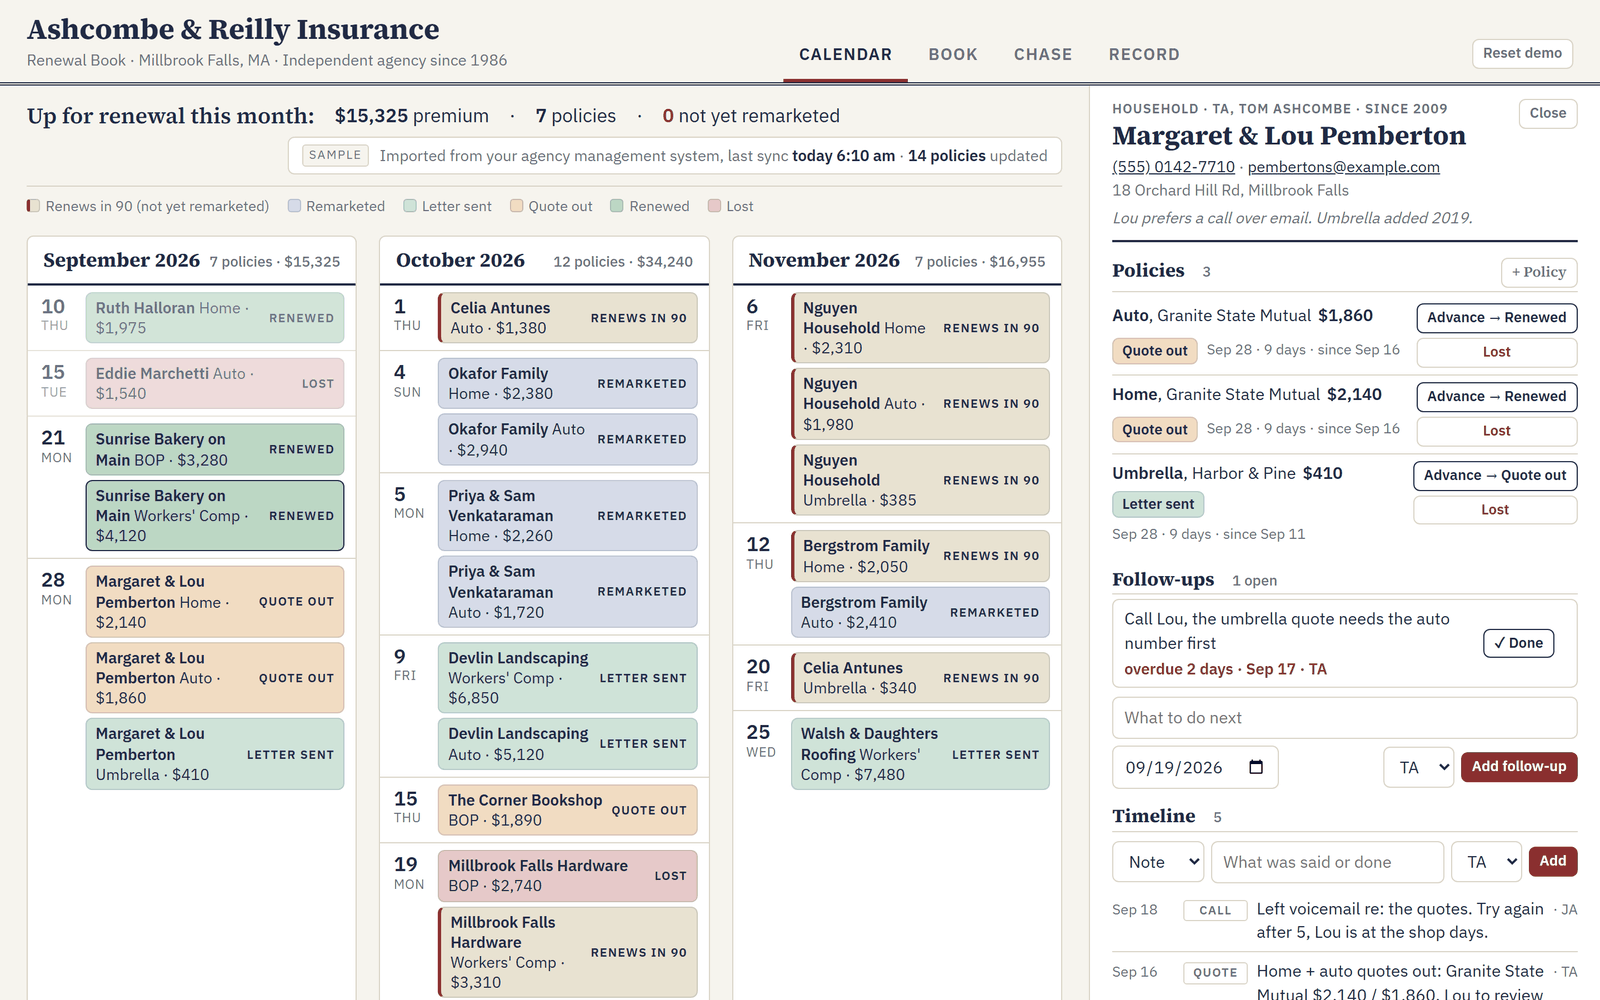Click the Reset demo button

tap(1522, 53)
